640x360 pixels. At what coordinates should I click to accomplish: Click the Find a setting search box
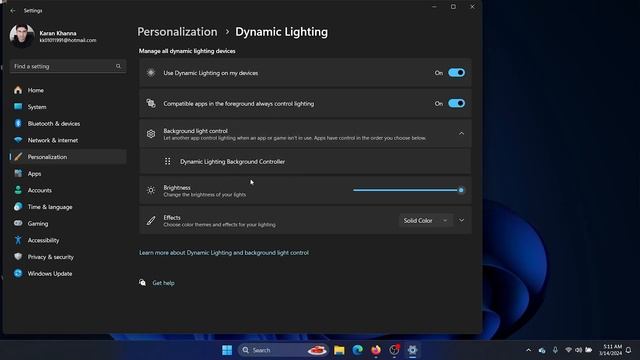point(68,66)
